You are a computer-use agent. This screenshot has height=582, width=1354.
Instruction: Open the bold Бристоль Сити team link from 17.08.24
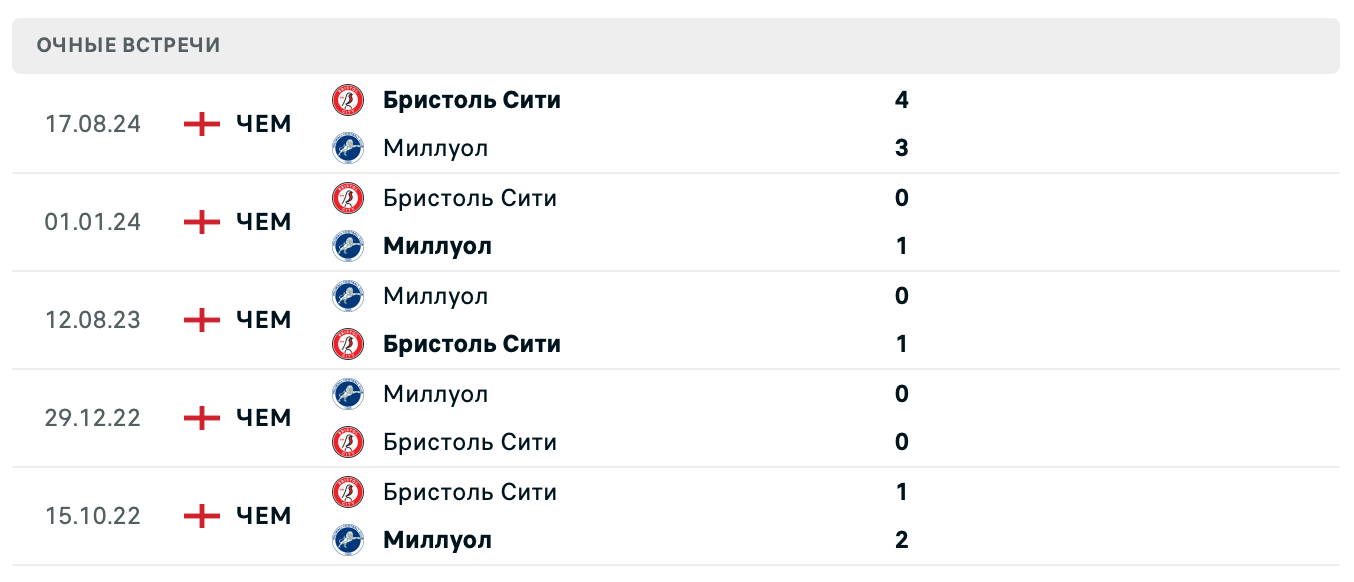coord(472,100)
